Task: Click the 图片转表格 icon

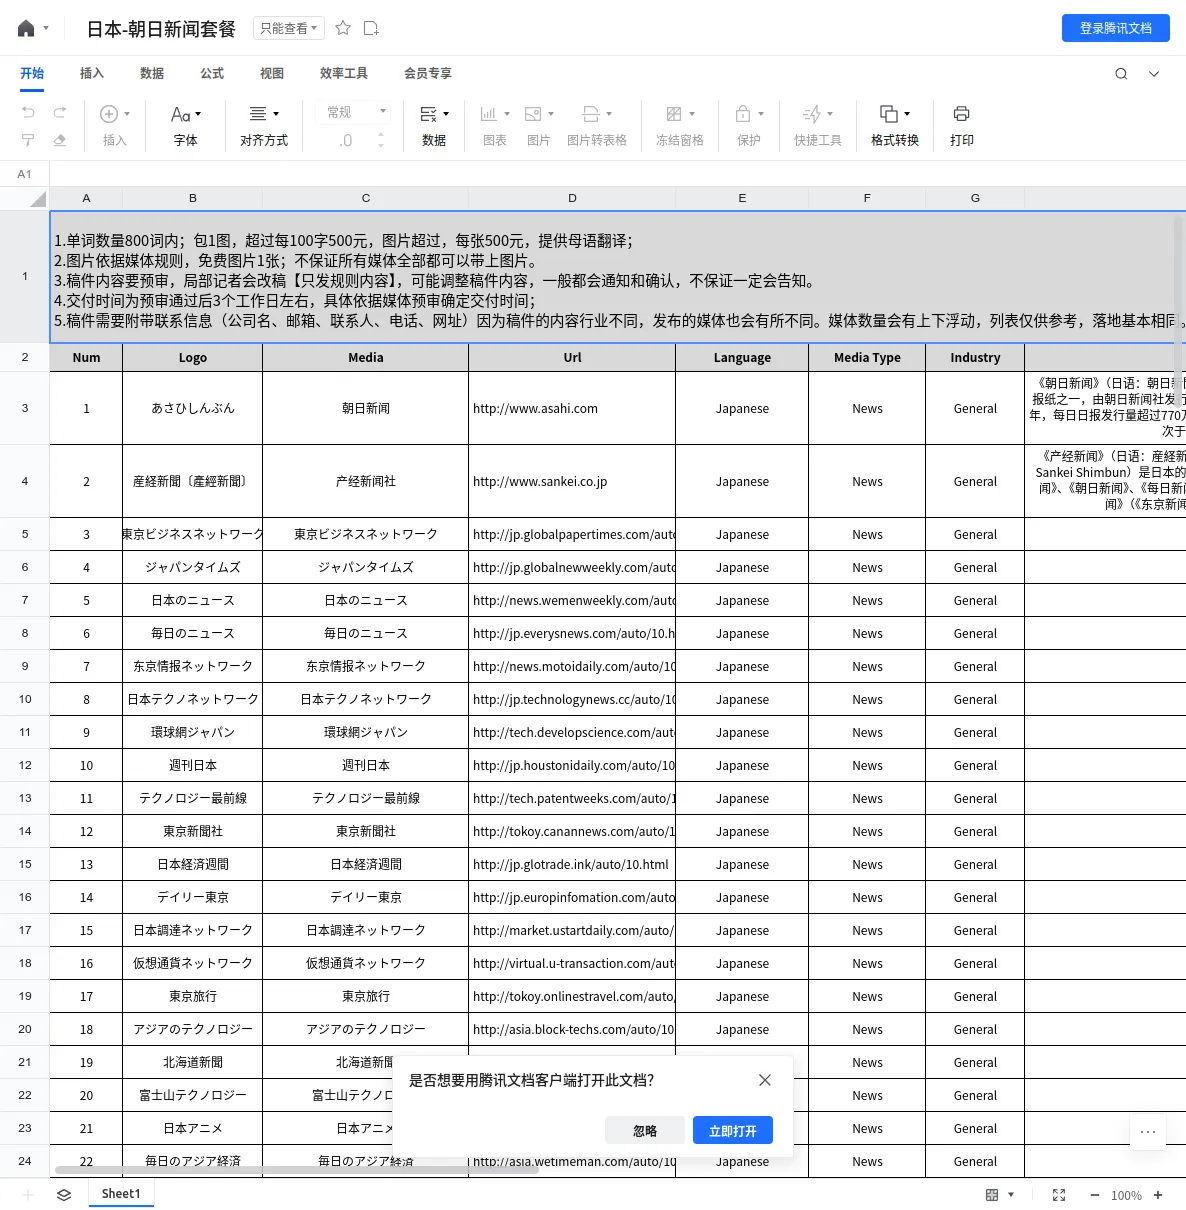Action: (591, 114)
